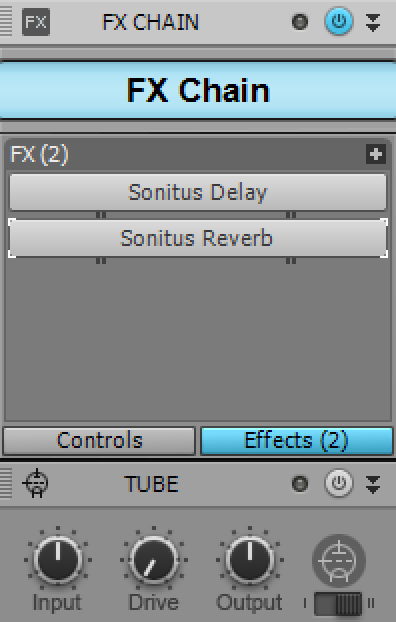Switch to the Controls tab
This screenshot has height=622, width=396.
coord(99,441)
